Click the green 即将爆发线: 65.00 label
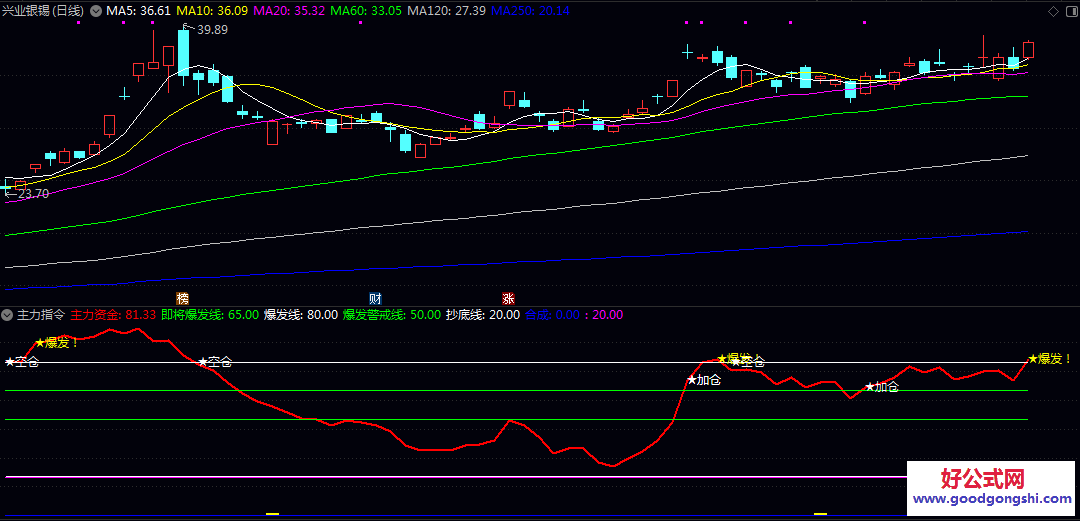 [209, 314]
